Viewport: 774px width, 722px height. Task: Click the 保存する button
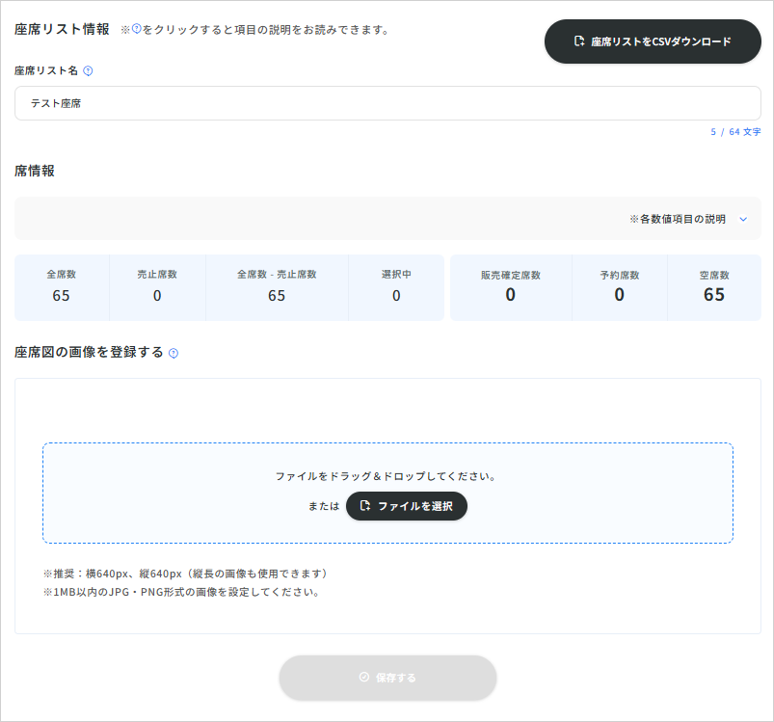click(387, 678)
